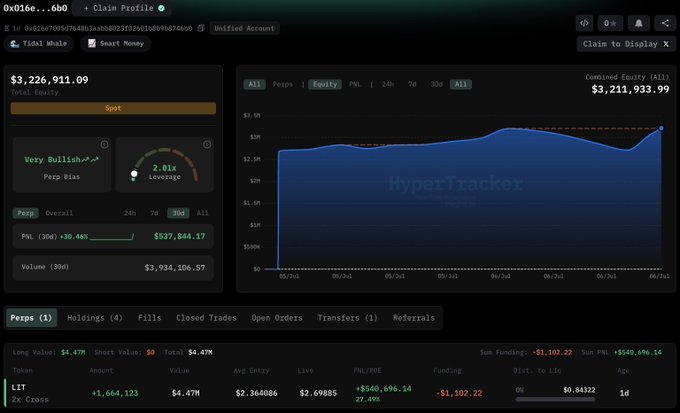This screenshot has width=680, height=413.
Task: Click latest equity chart data point
Action: (661, 128)
